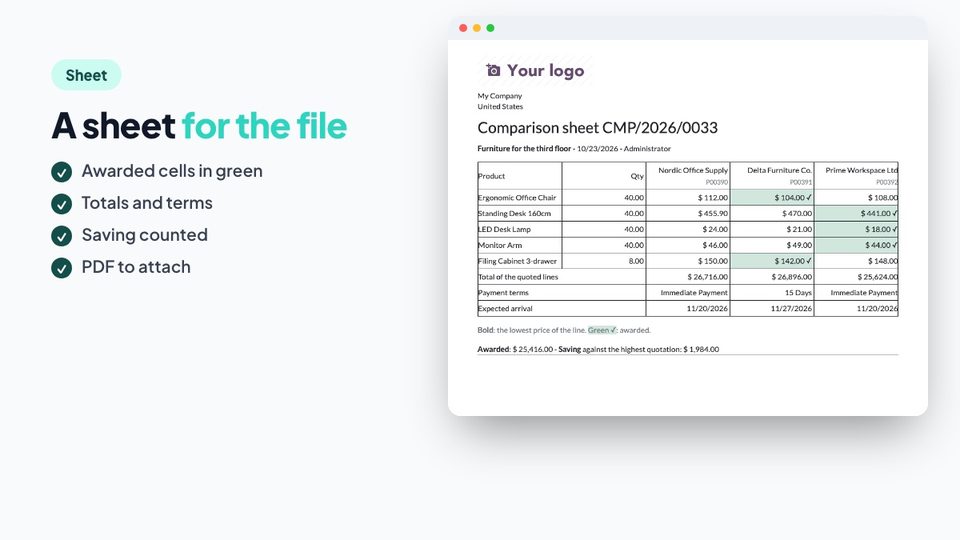
Task: Click the checkmark icon beside Totals and terms
Action: point(61,204)
